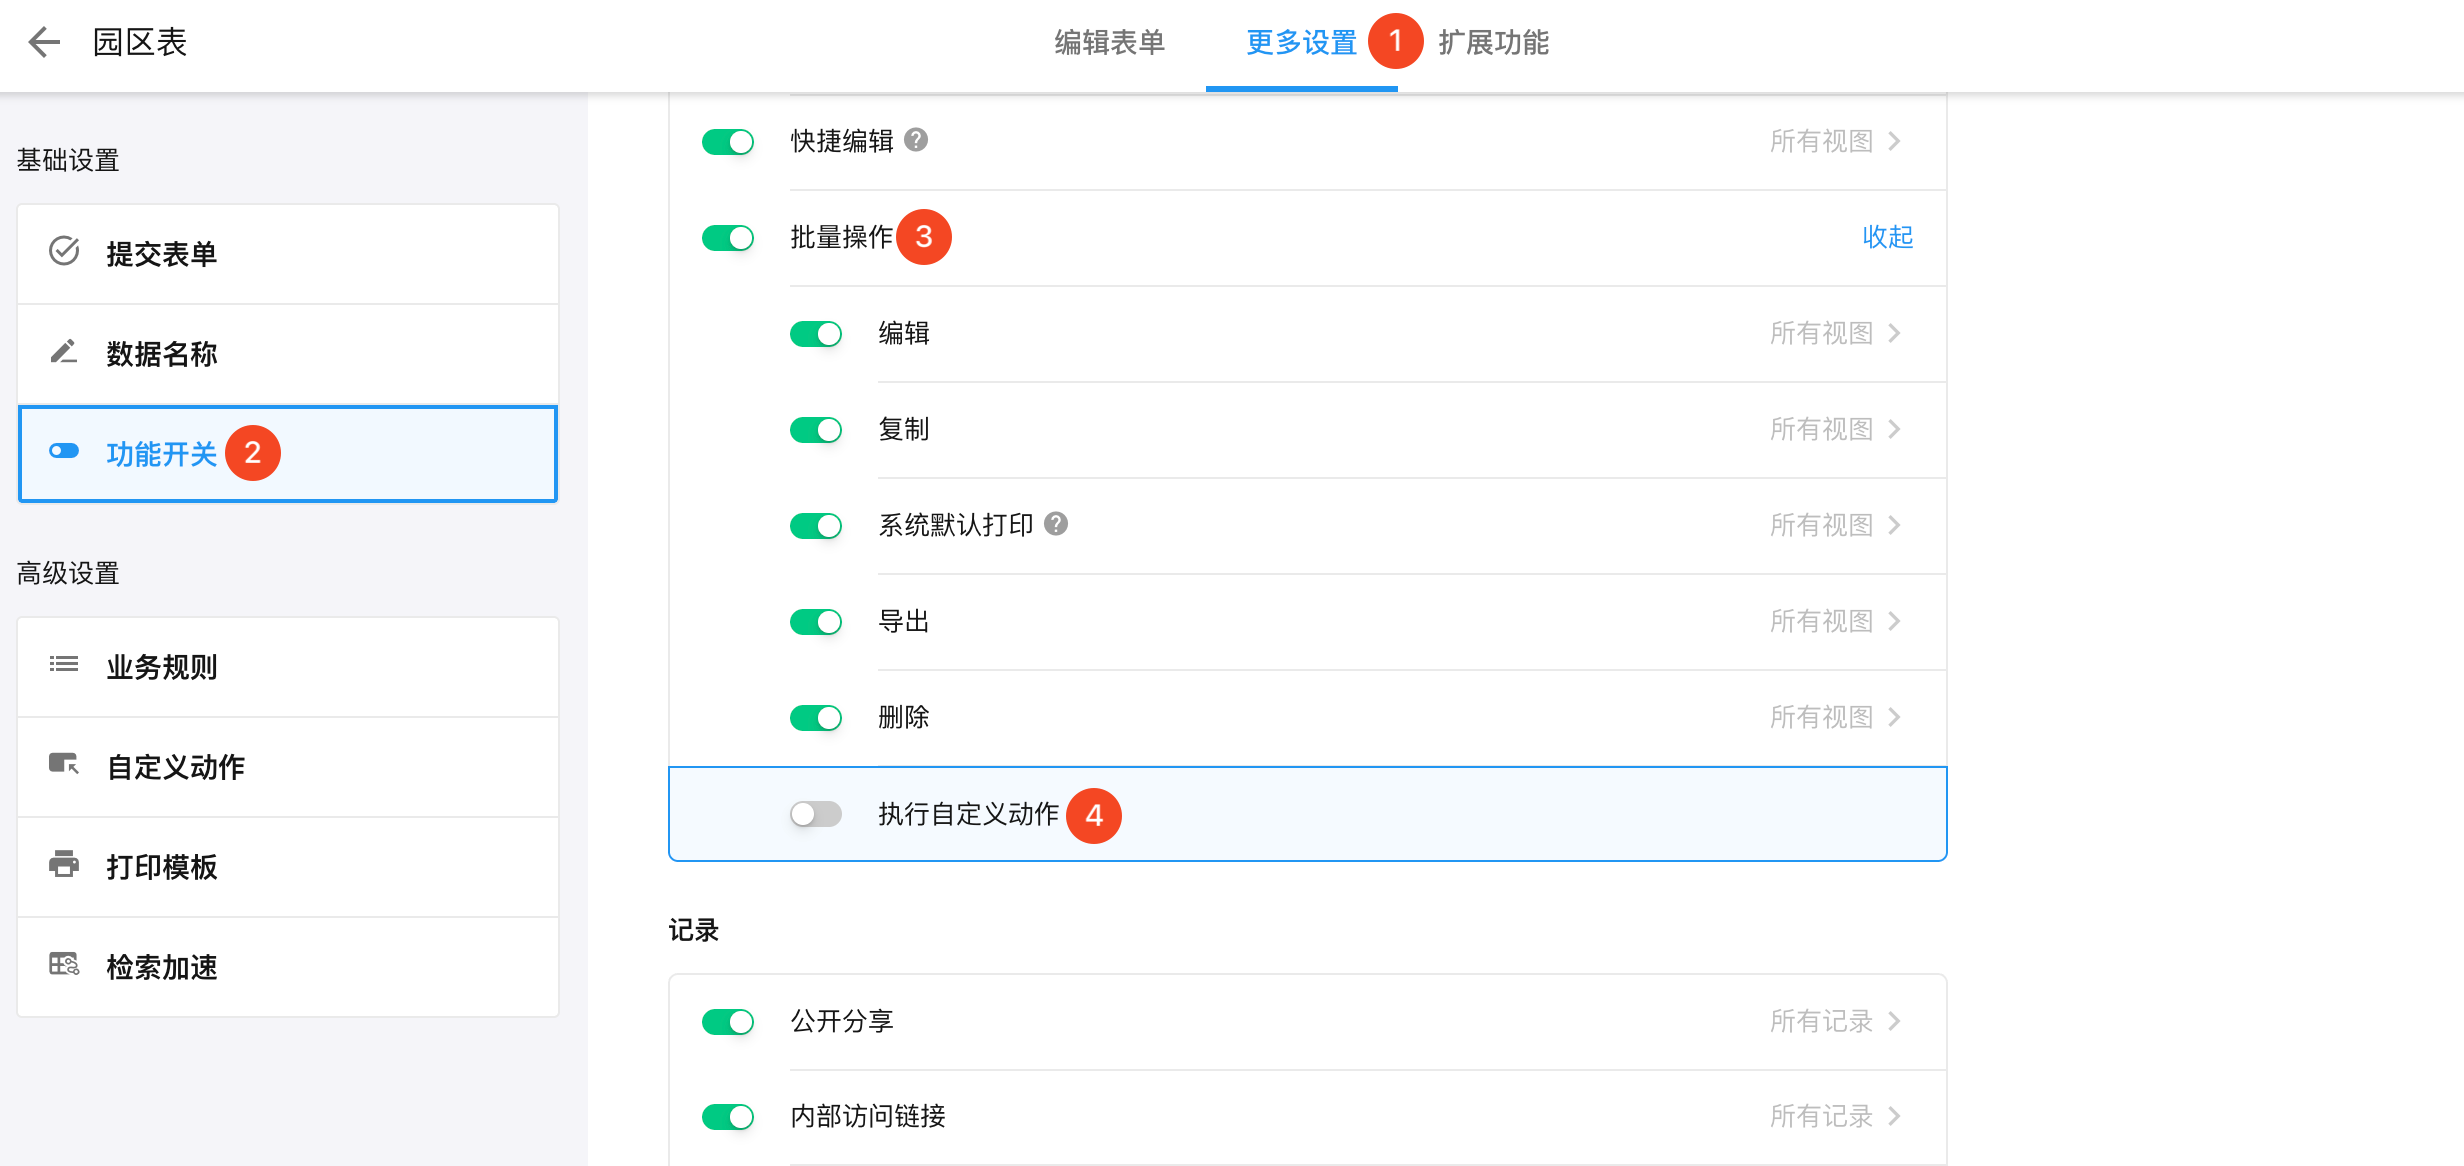Enable the 执行自定义动作 toggle

click(816, 814)
